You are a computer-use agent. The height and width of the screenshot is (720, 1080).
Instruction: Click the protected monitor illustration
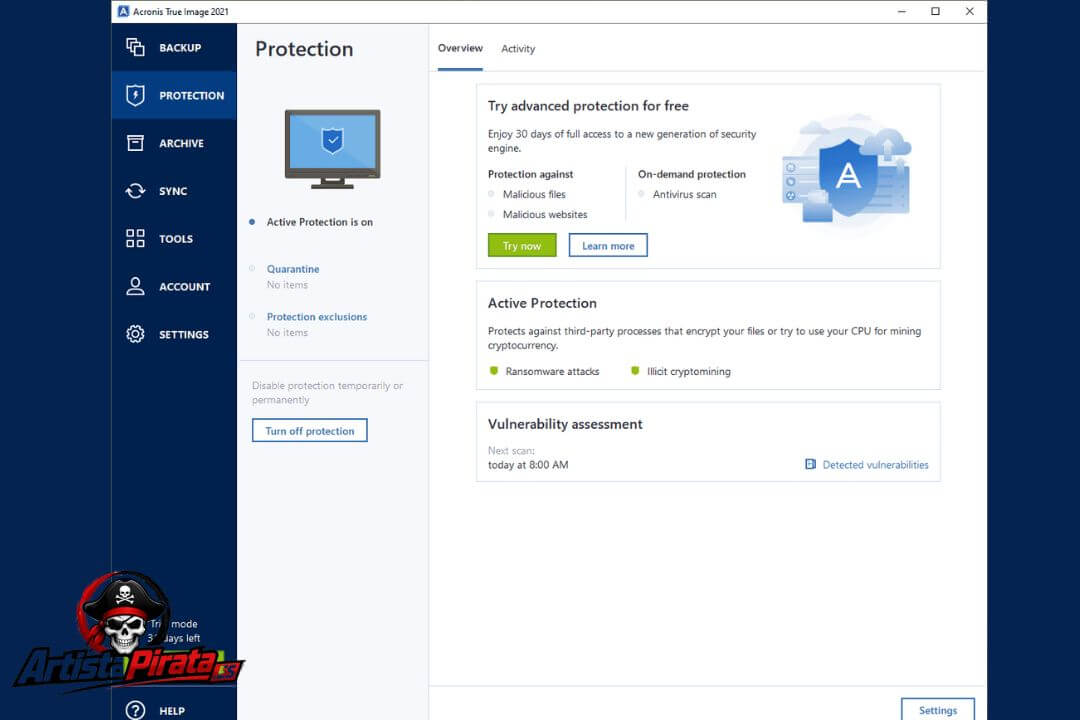click(333, 149)
